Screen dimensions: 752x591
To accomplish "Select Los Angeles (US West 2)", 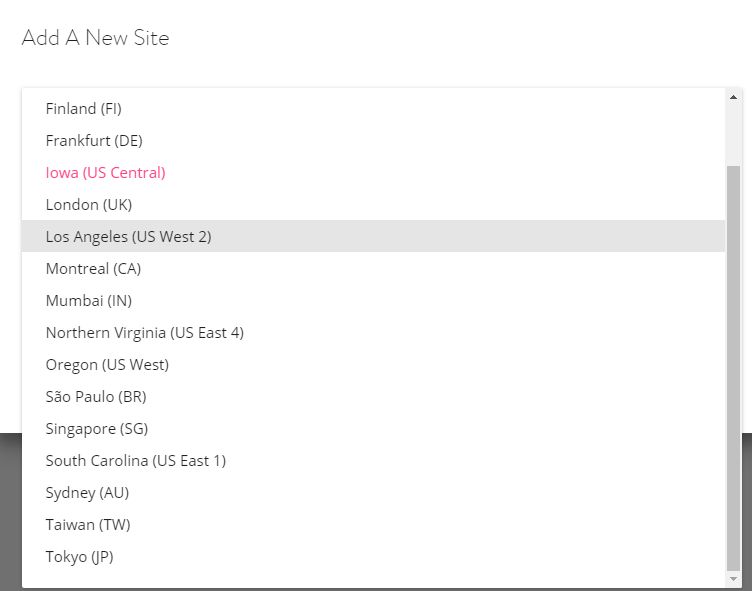I will pos(128,236).
